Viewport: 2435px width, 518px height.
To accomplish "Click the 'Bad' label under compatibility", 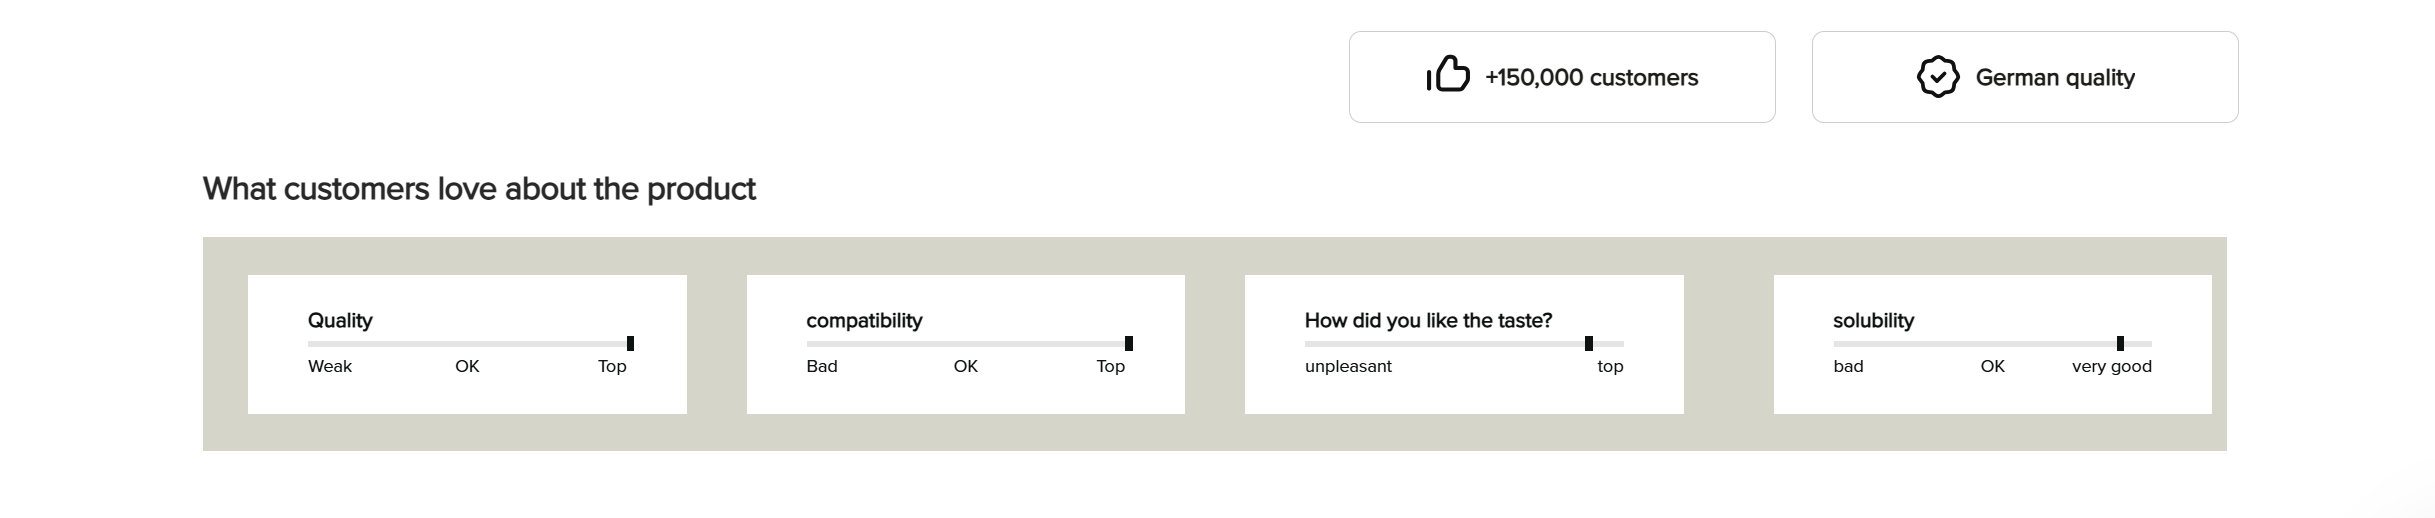I will pos(822,367).
